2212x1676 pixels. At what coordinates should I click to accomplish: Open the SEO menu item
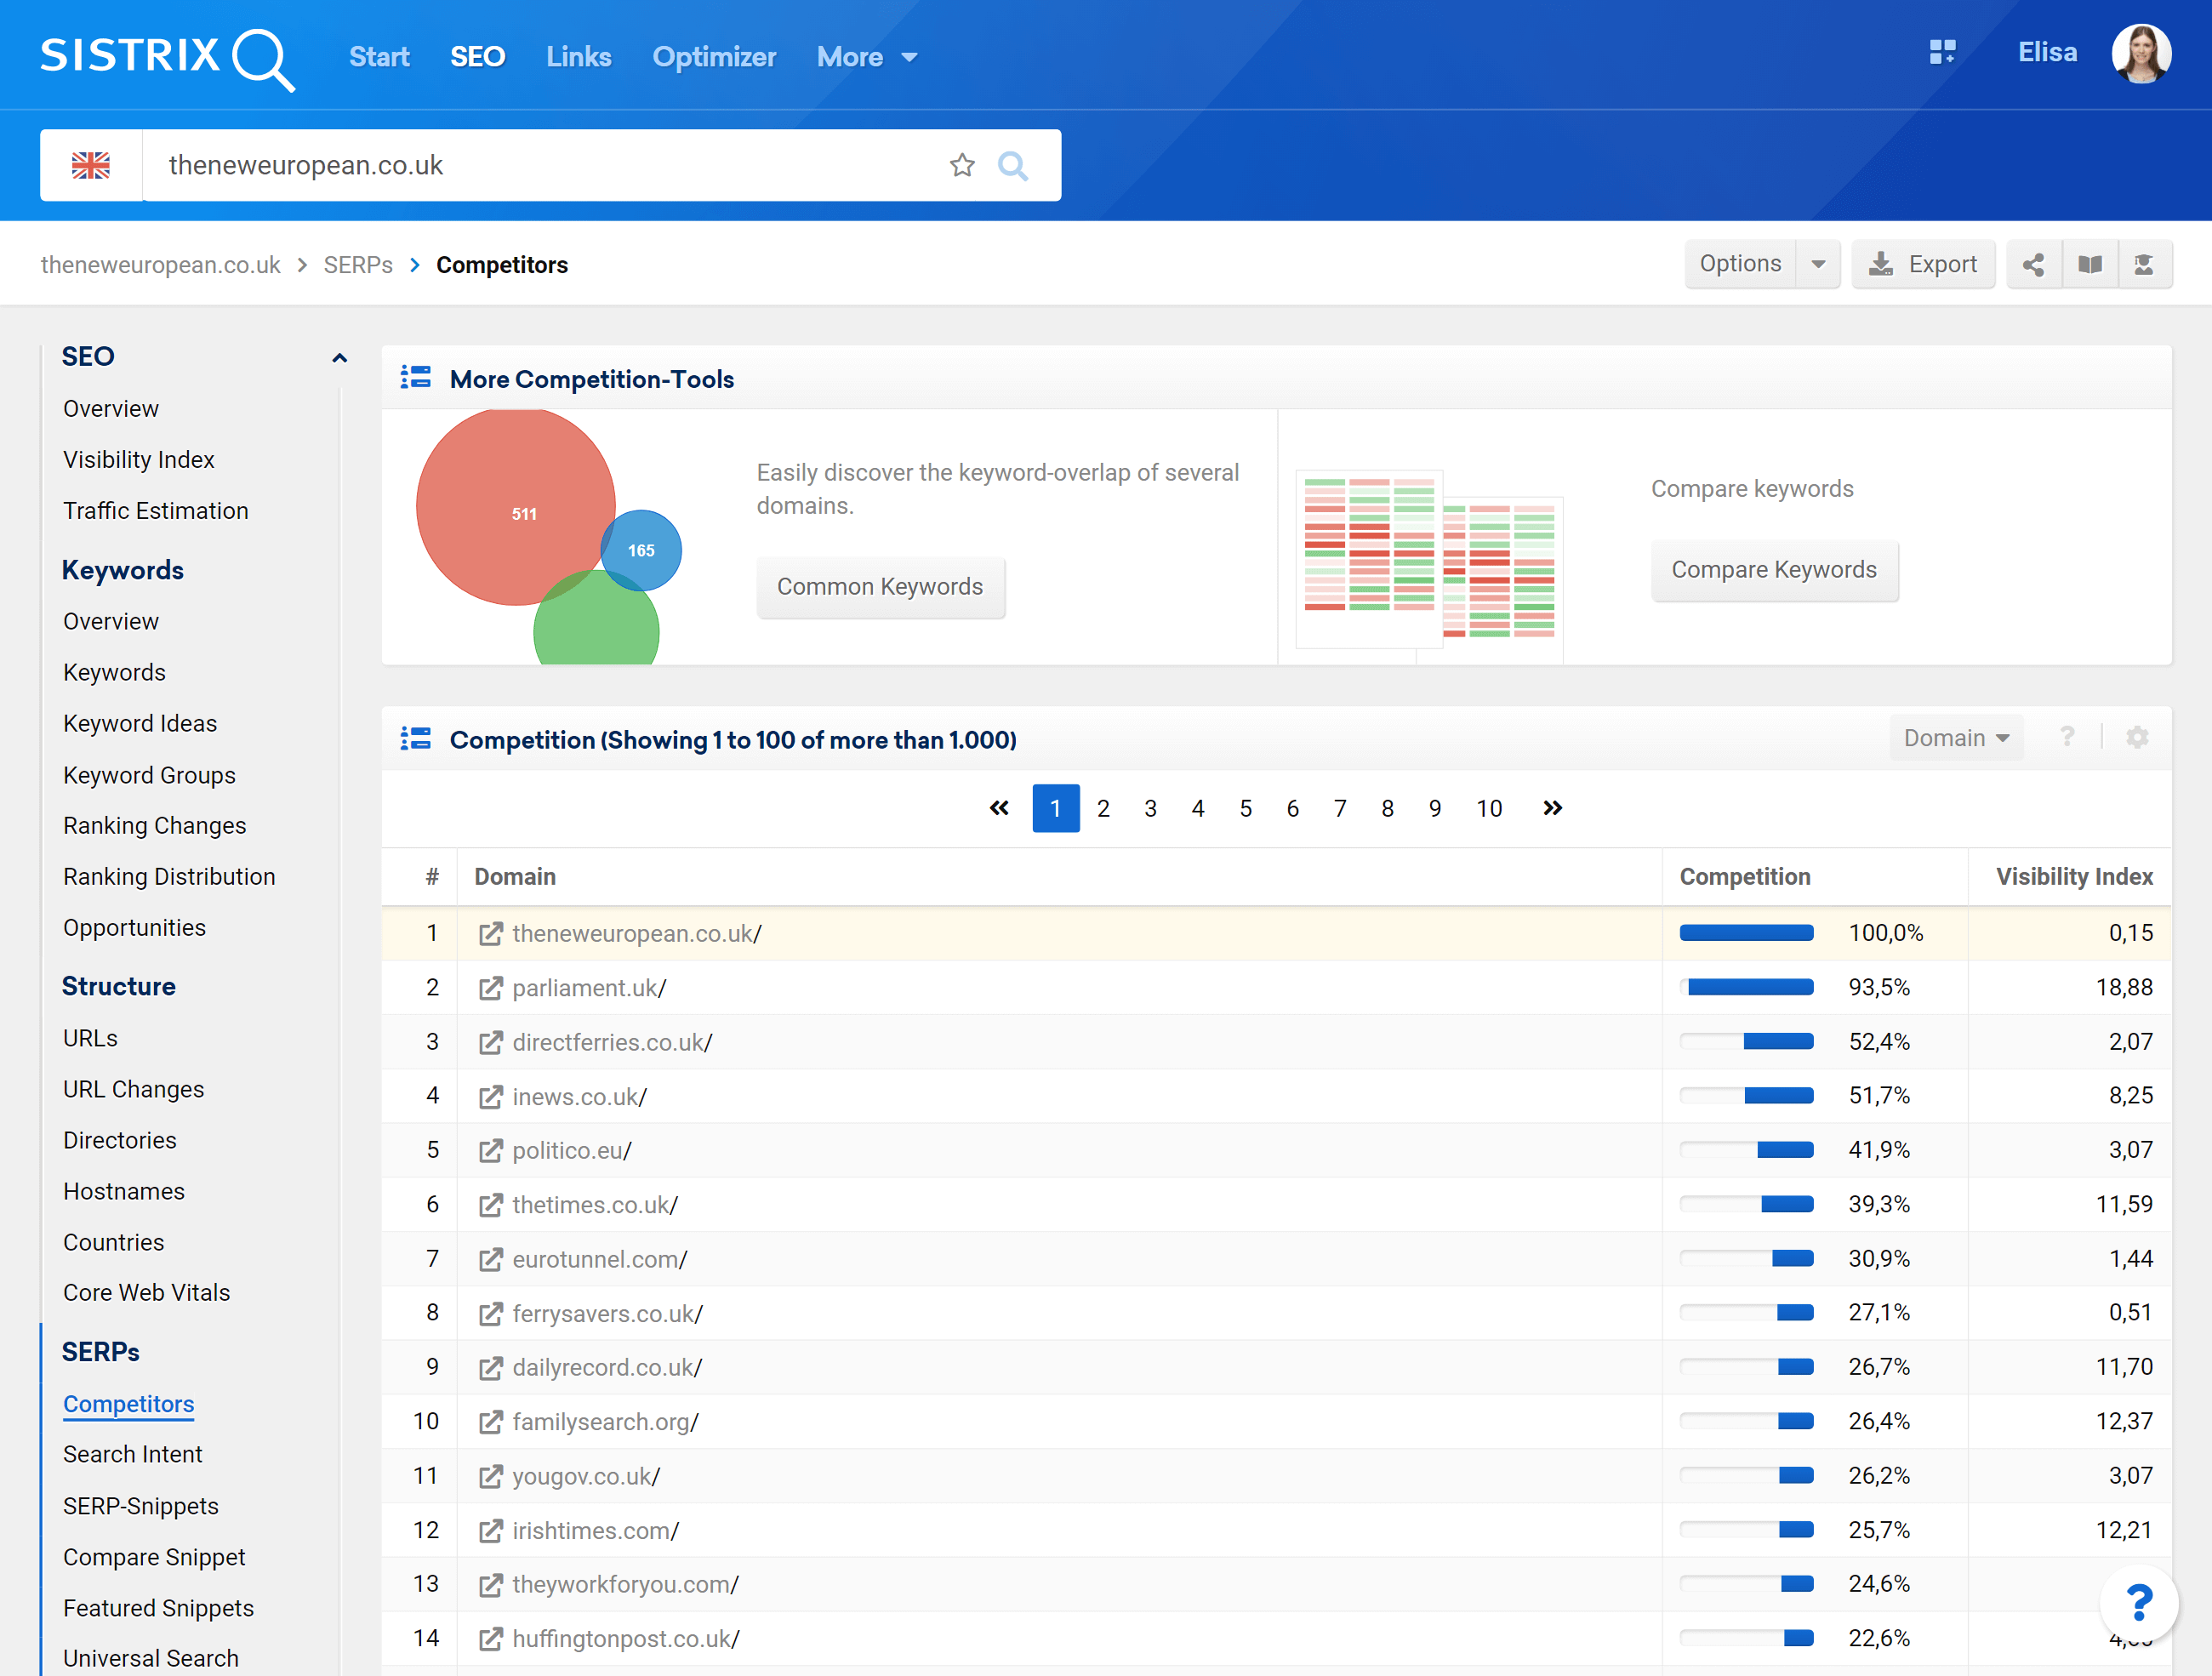point(477,57)
